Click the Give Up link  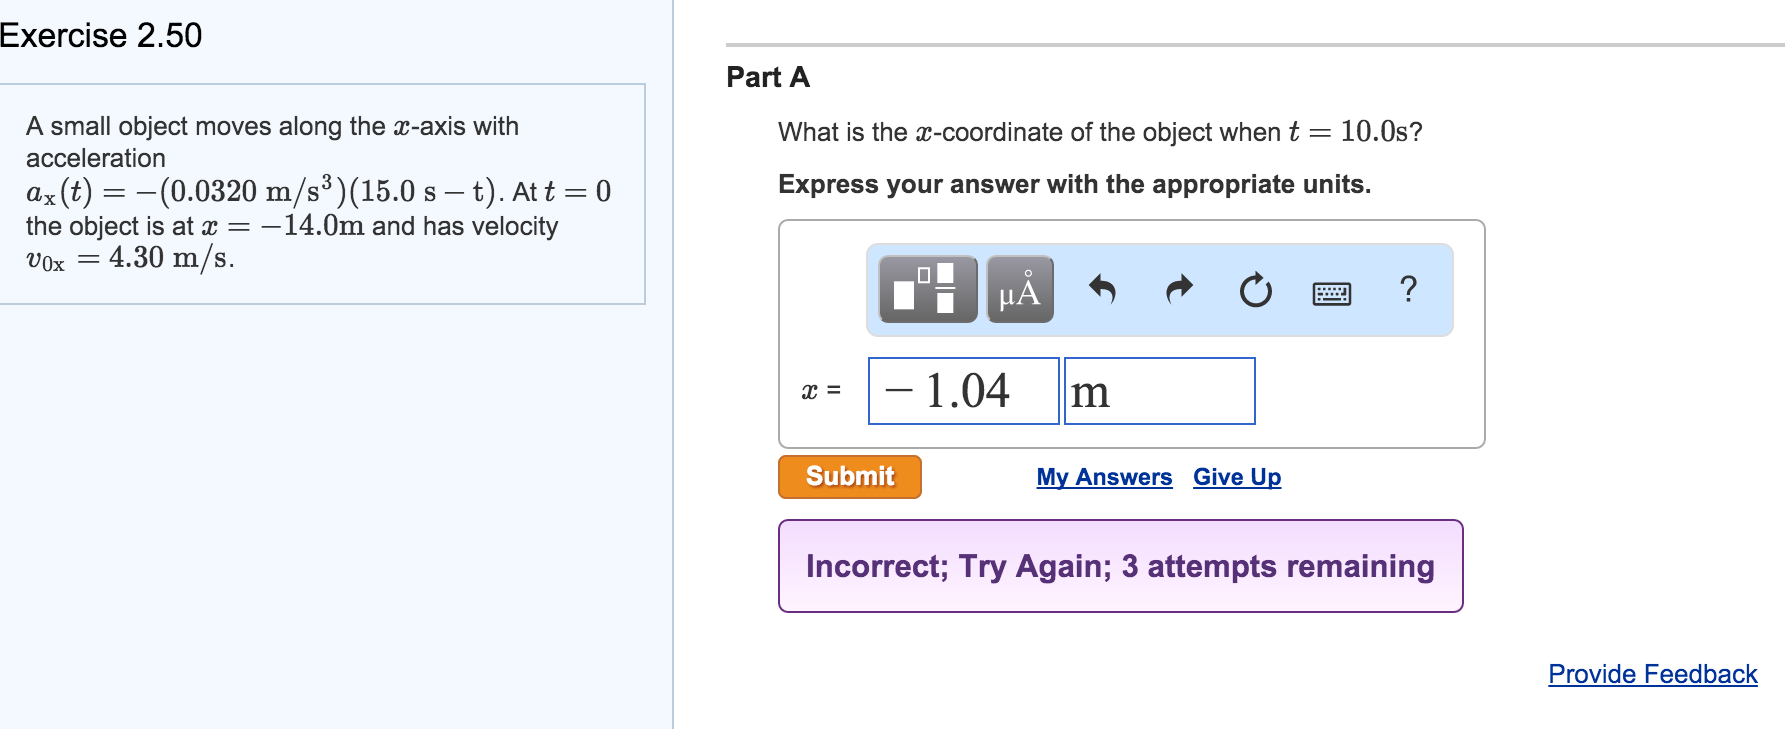1236,477
